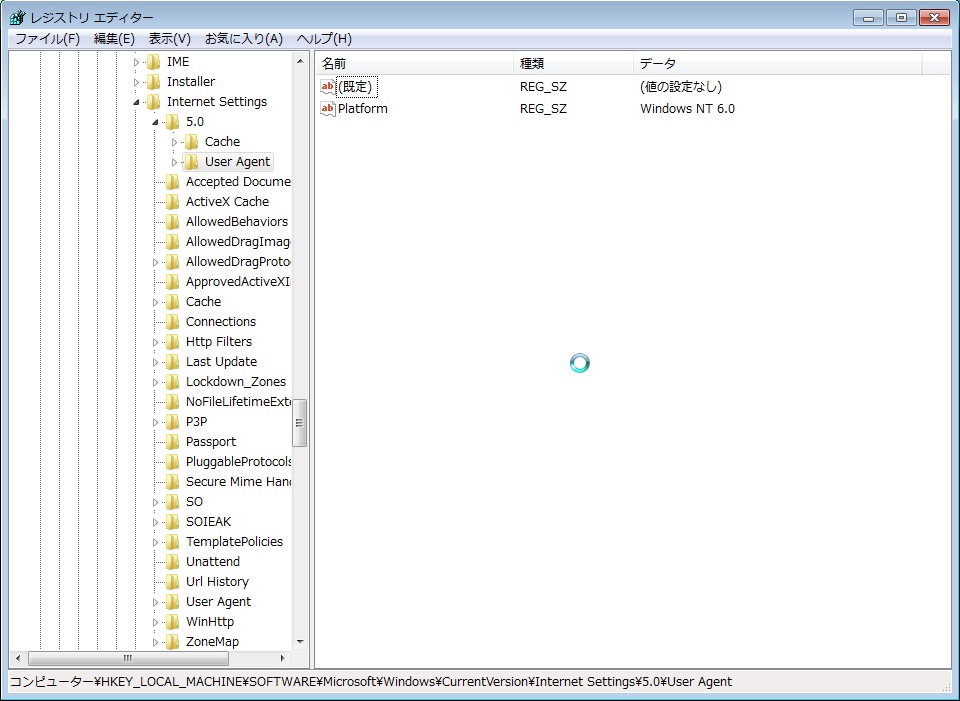Click the tree horizontal scroll left arrow
Image resolution: width=960 pixels, height=701 pixels.
(x=18, y=658)
